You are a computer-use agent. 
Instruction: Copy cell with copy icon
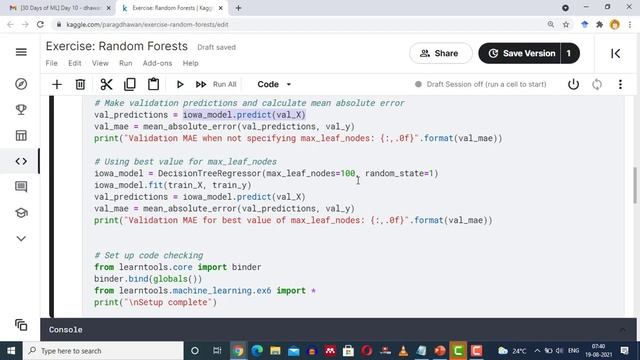click(130, 84)
